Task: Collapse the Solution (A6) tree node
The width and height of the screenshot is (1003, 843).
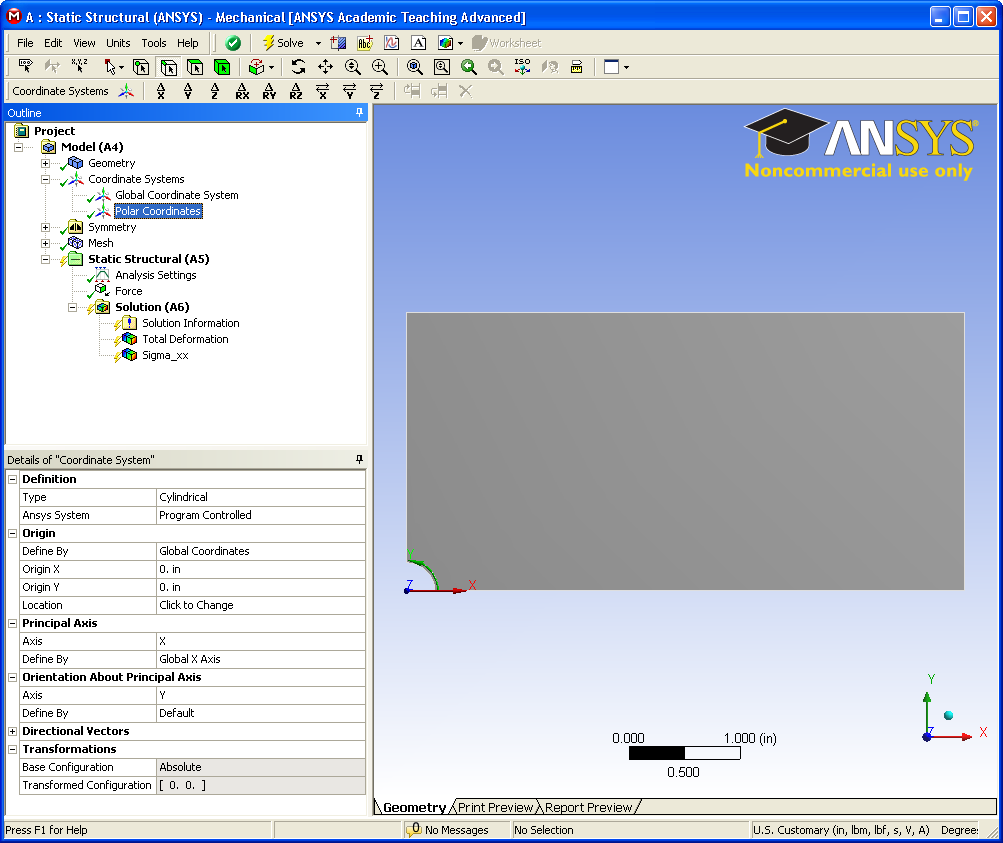Action: tap(72, 308)
